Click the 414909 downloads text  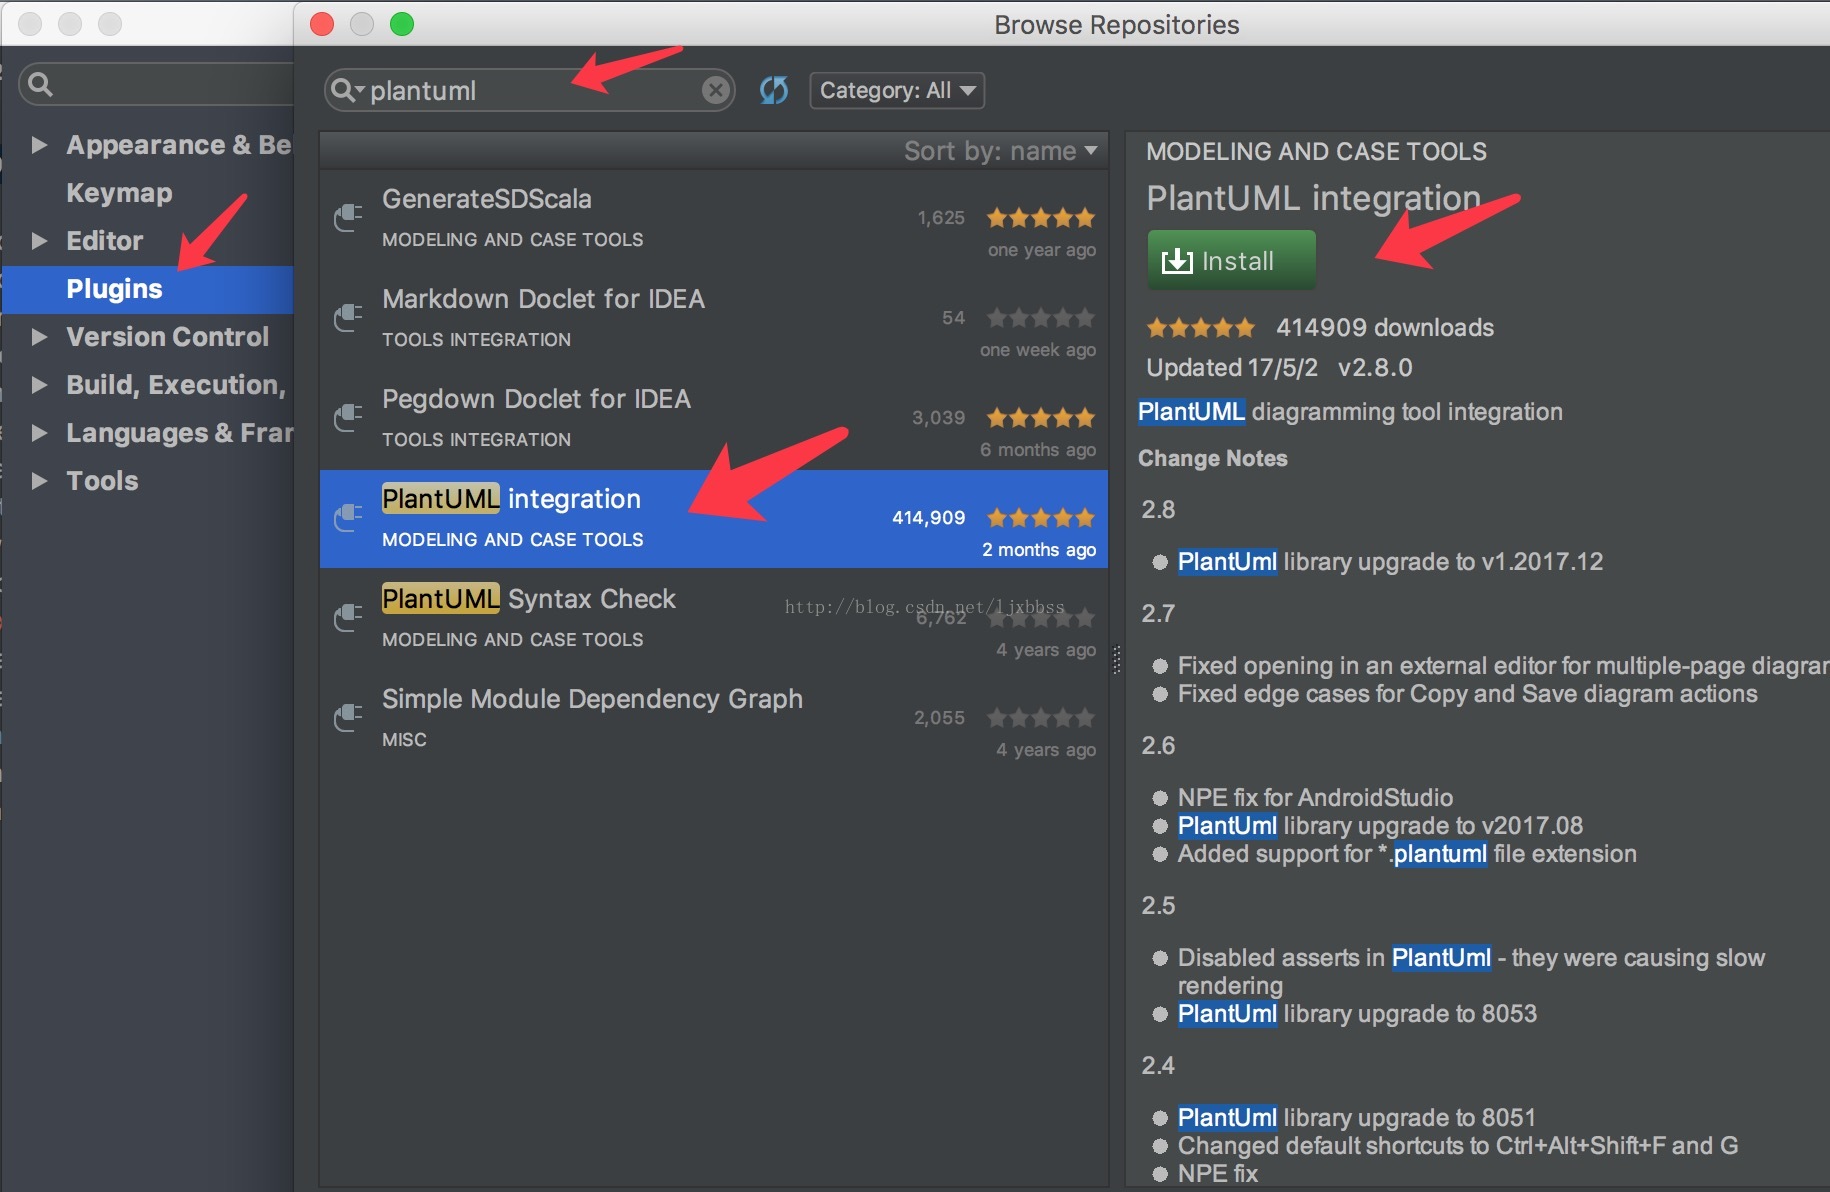coord(1384,327)
